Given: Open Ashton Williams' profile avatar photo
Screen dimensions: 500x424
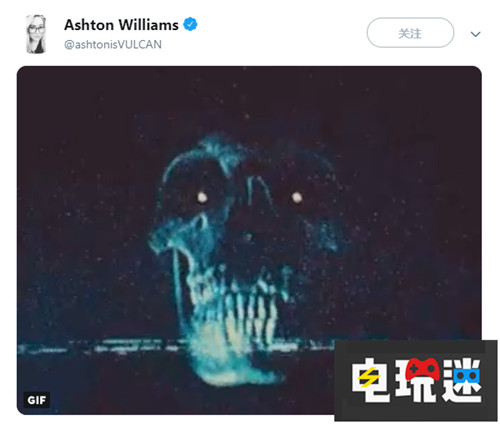Looking at the screenshot, I should pos(36,34).
